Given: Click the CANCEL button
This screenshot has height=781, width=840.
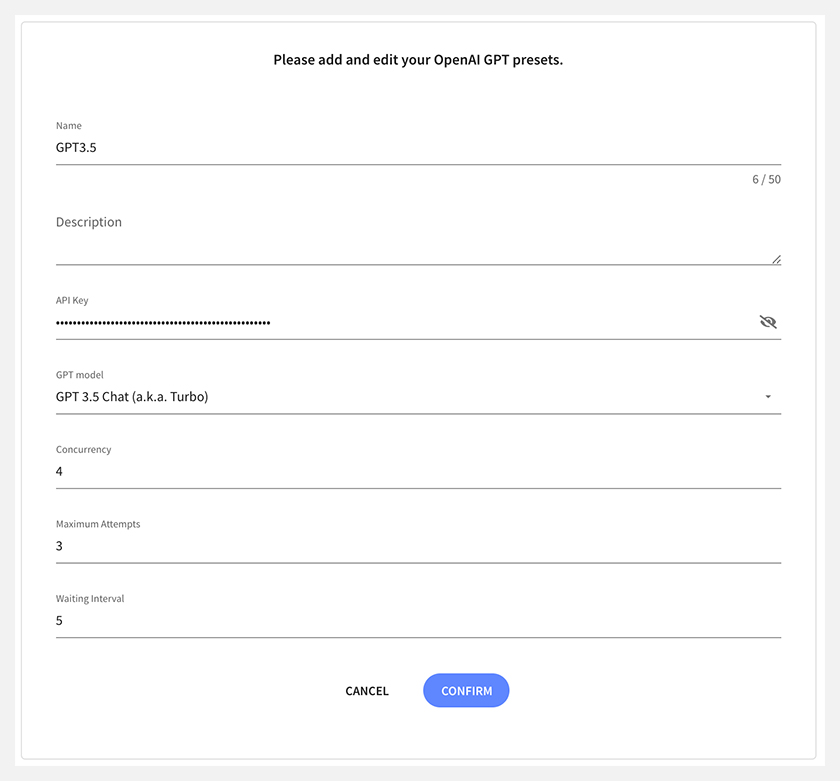Looking at the screenshot, I should tap(367, 691).
